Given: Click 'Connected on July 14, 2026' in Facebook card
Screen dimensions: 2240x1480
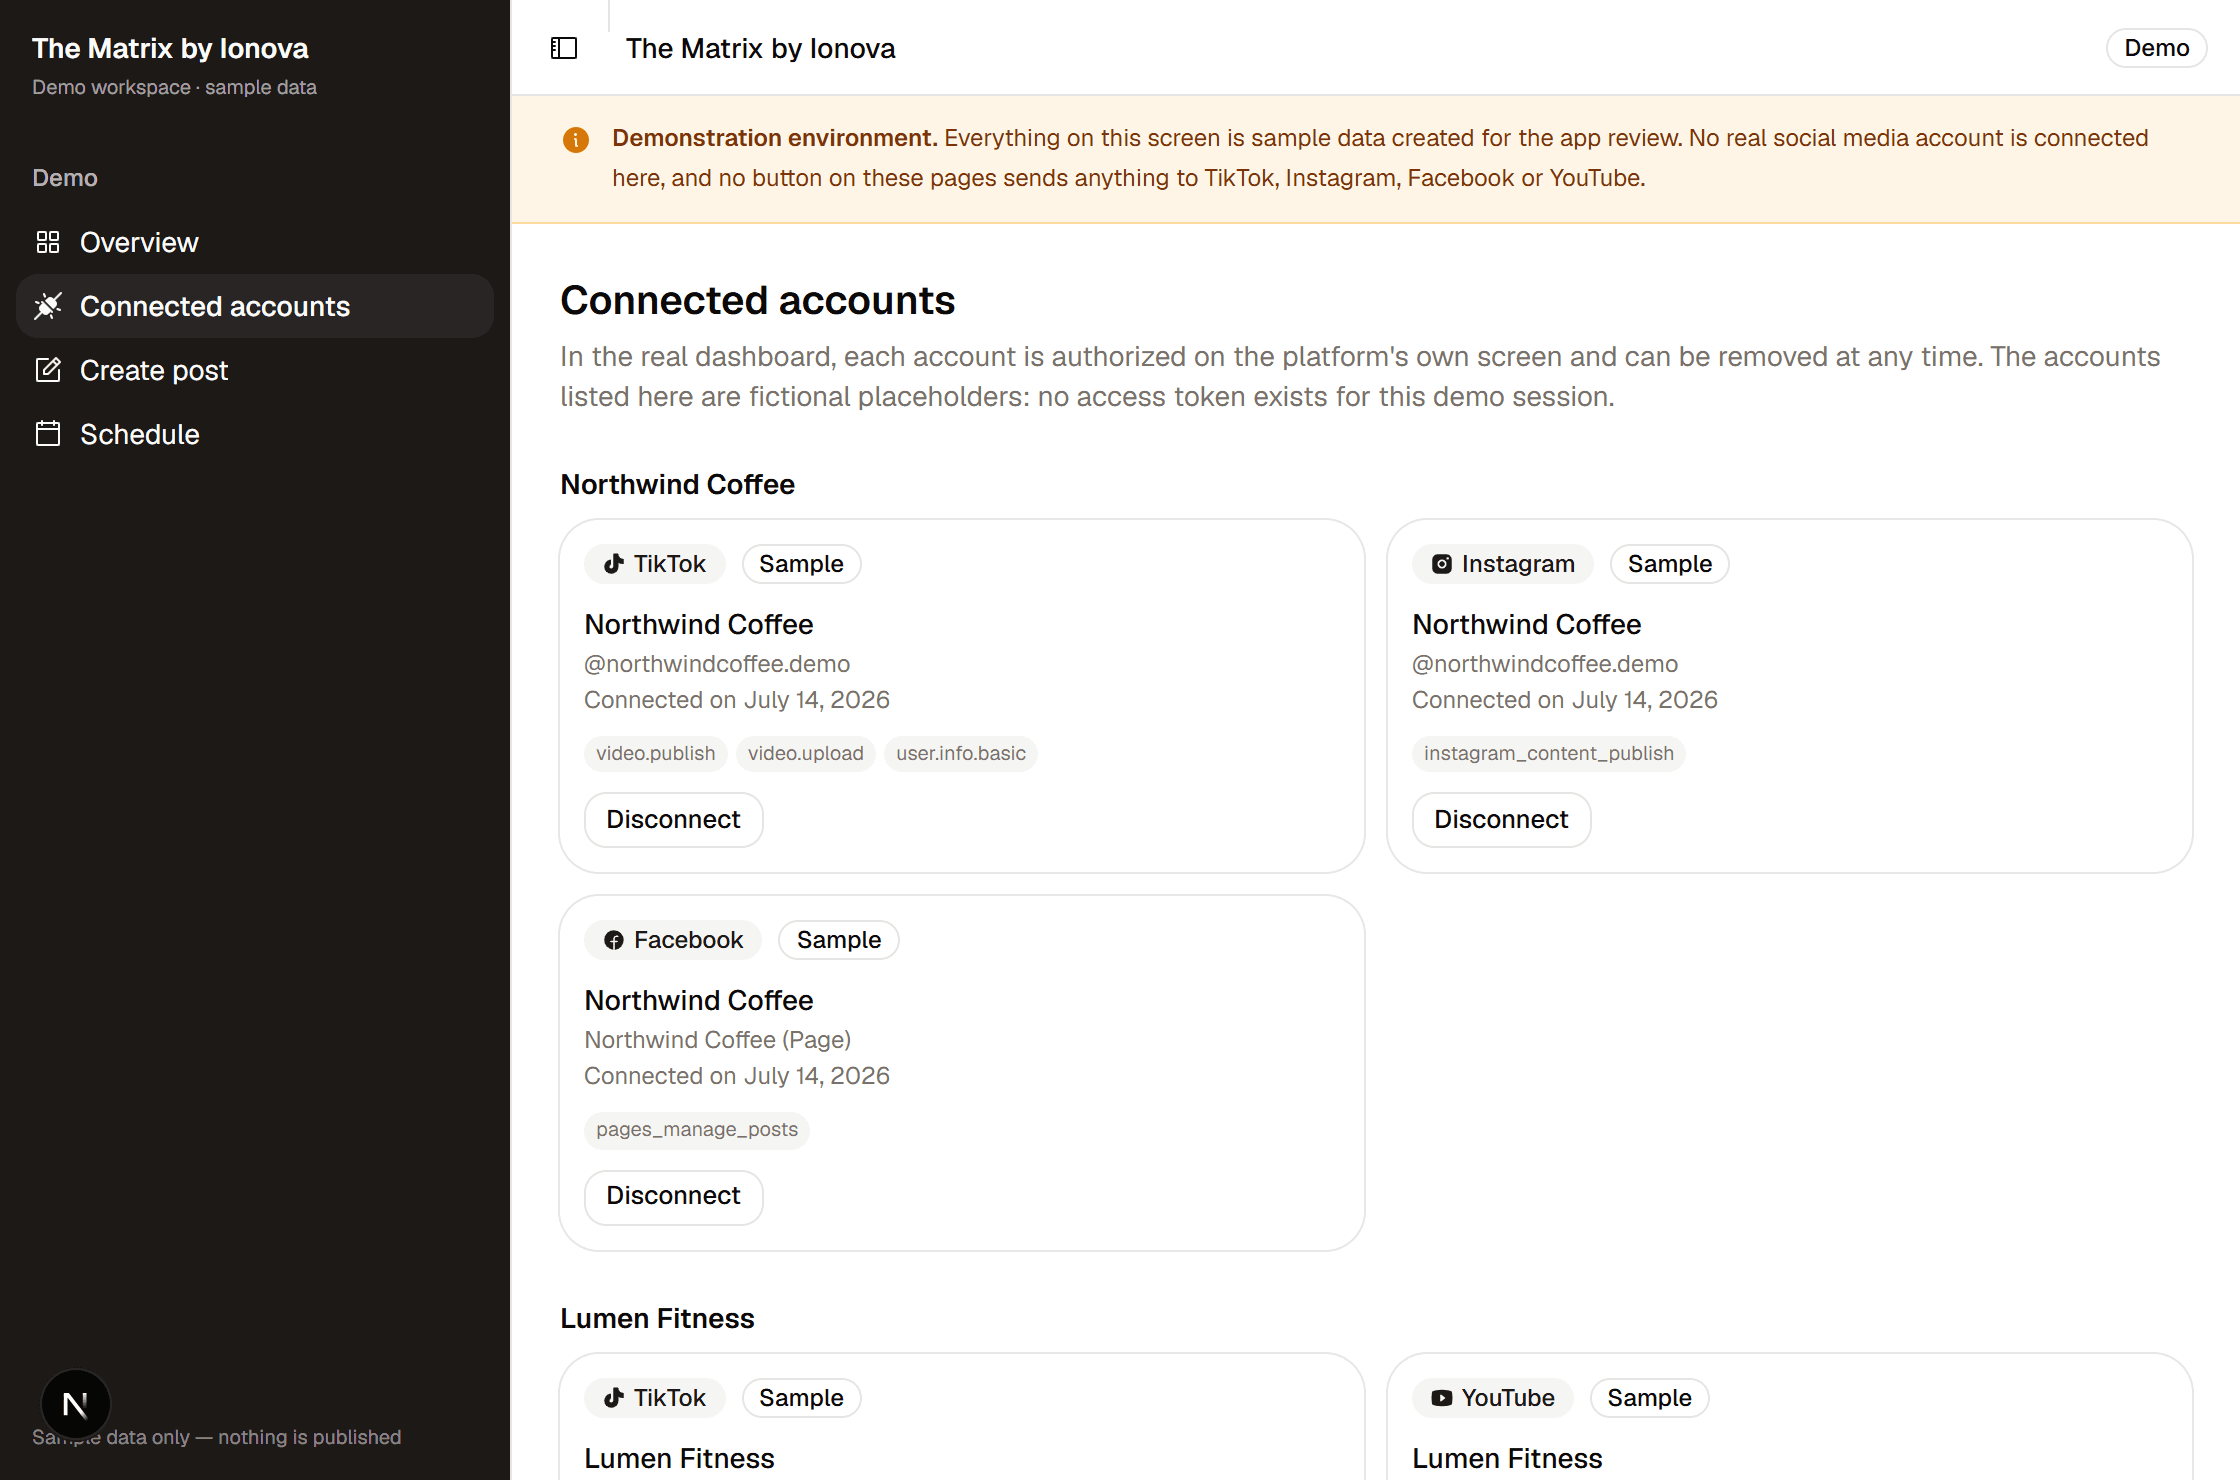Looking at the screenshot, I should [x=737, y=1076].
